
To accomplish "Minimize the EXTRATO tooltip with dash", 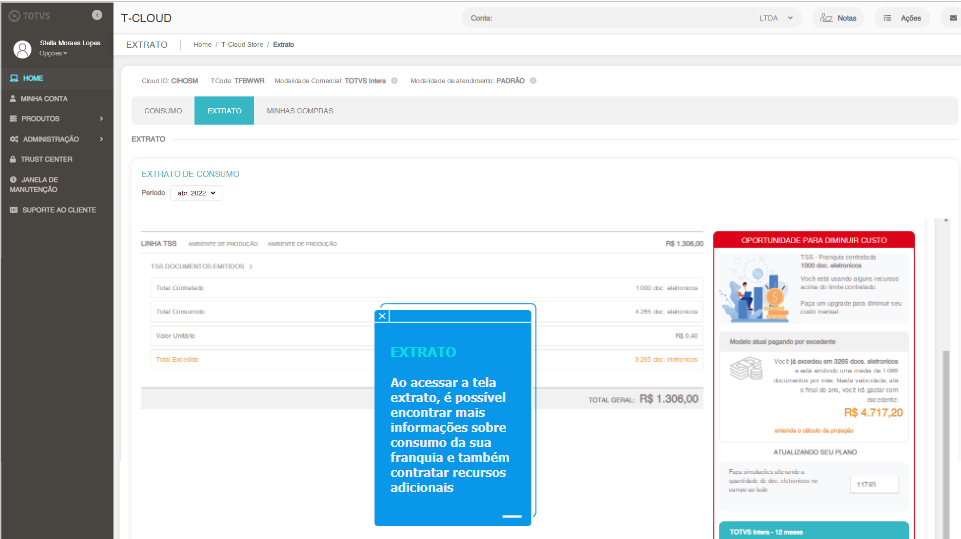I will (512, 516).
